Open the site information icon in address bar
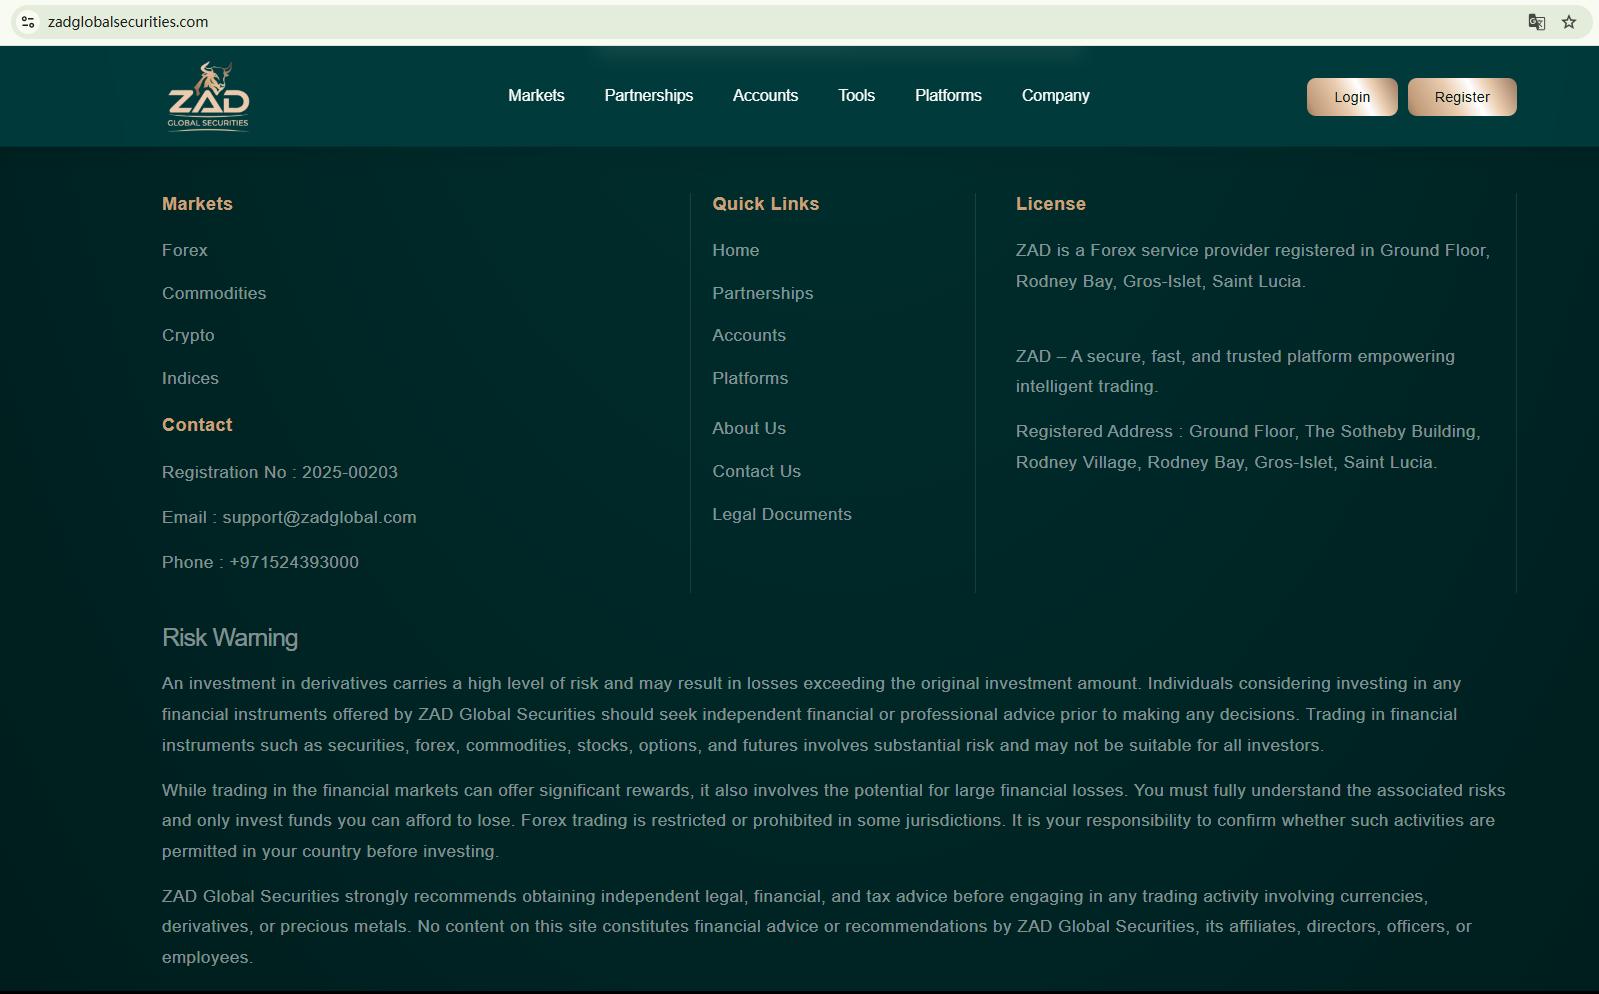The width and height of the screenshot is (1599, 994). tap(28, 22)
